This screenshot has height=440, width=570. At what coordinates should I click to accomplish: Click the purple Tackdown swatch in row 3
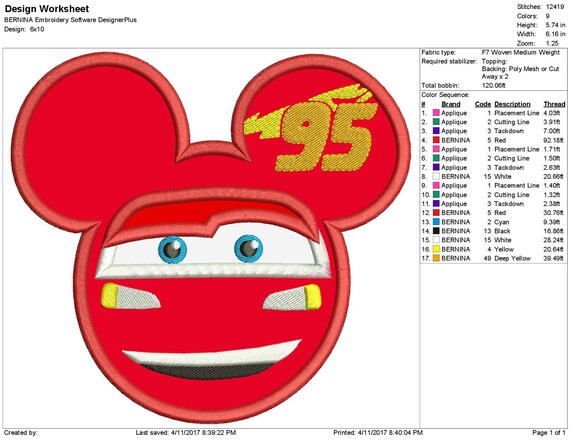coord(436,131)
